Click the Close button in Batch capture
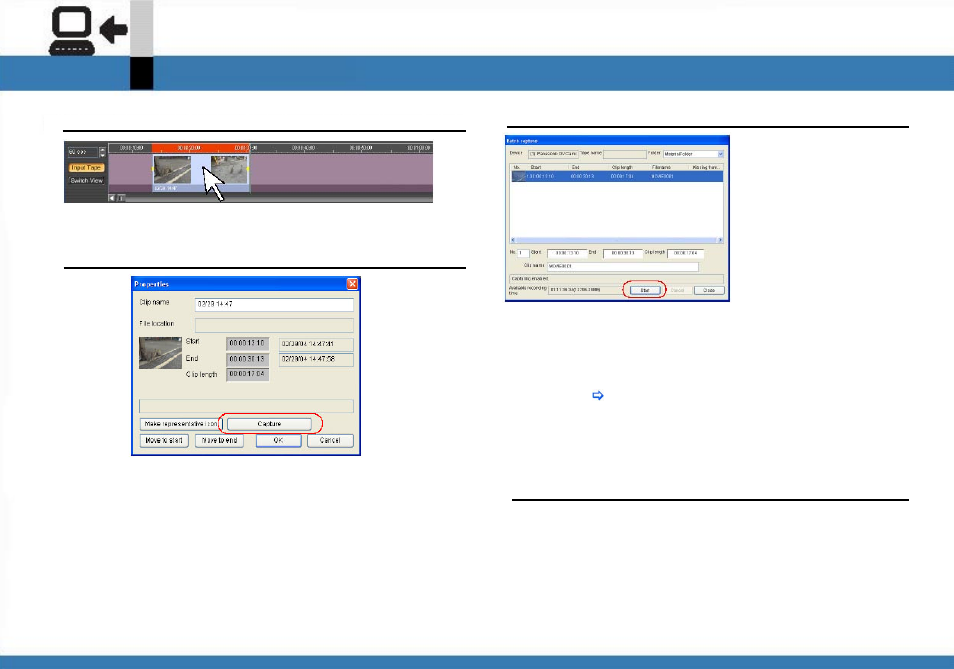This screenshot has height=669, width=954. 709,290
